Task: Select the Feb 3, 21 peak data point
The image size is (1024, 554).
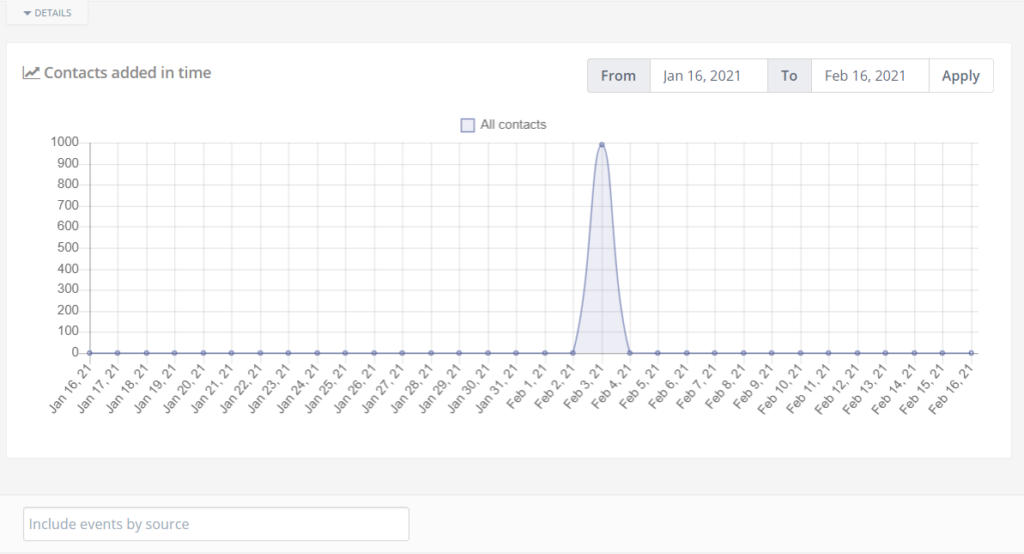Action: pyautogui.click(x=601, y=145)
